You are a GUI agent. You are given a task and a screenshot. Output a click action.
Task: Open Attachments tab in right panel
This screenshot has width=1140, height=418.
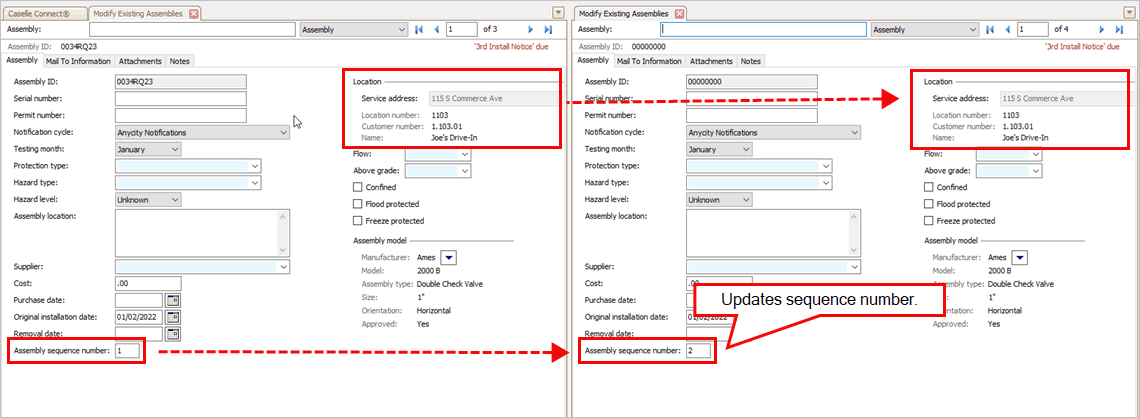tap(711, 61)
